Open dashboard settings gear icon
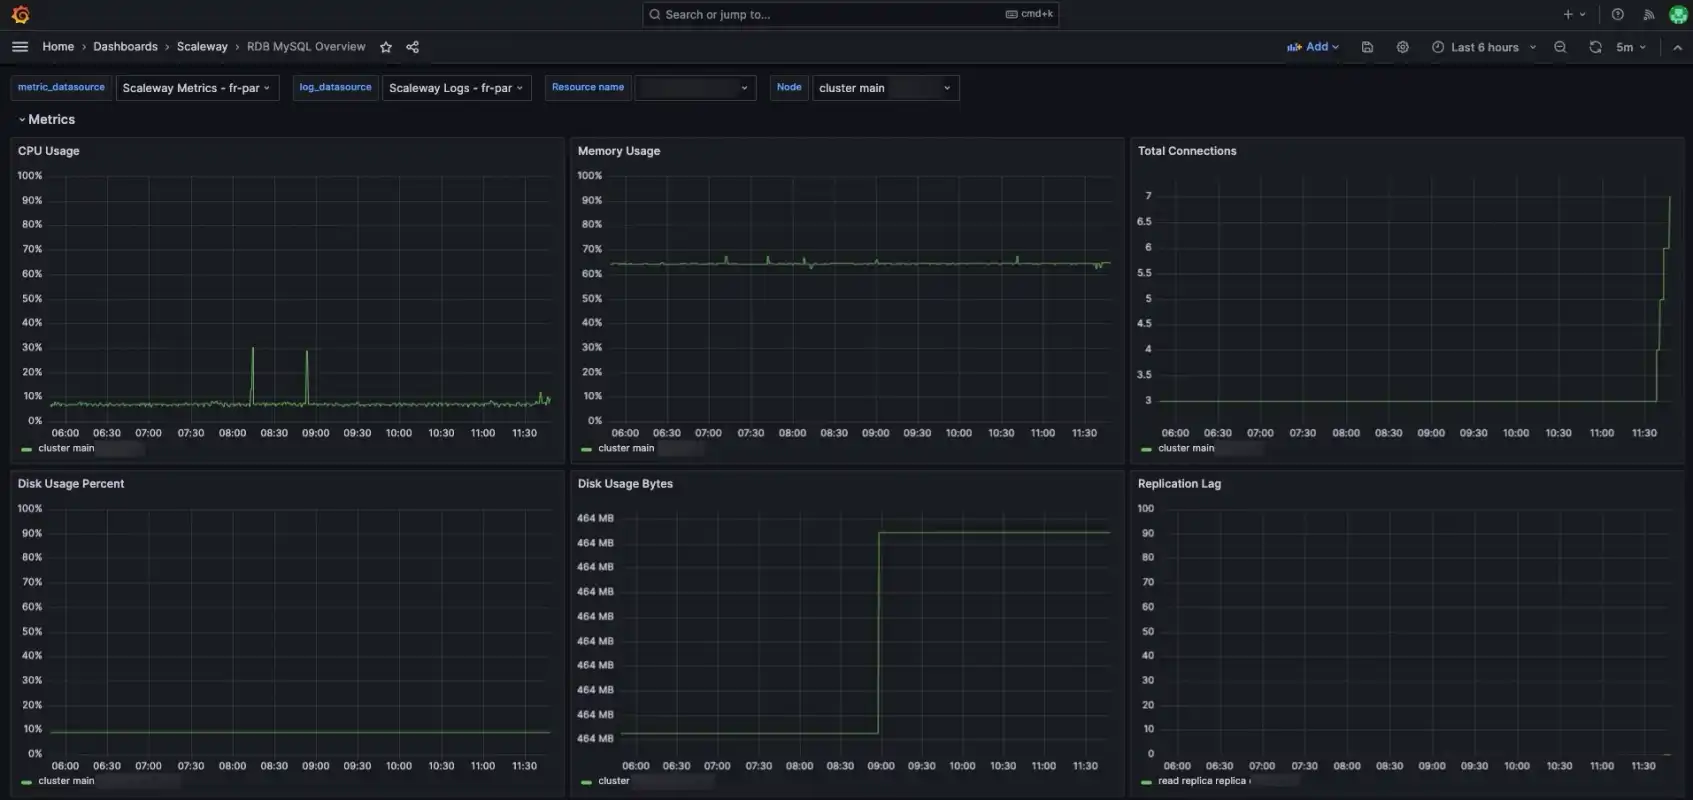 click(x=1402, y=47)
